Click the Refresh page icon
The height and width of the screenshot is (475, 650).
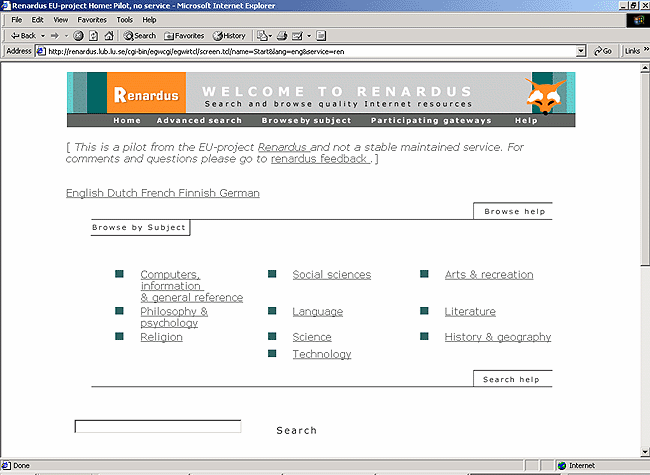pyautogui.click(x=94, y=36)
